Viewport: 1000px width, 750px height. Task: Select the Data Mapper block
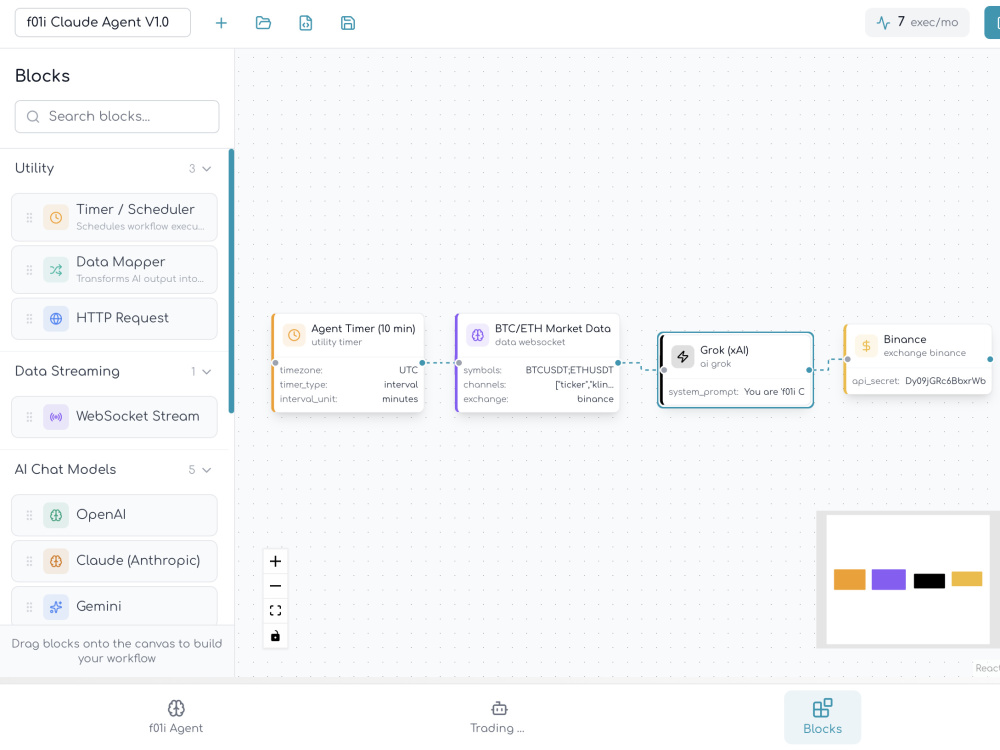tap(114, 270)
